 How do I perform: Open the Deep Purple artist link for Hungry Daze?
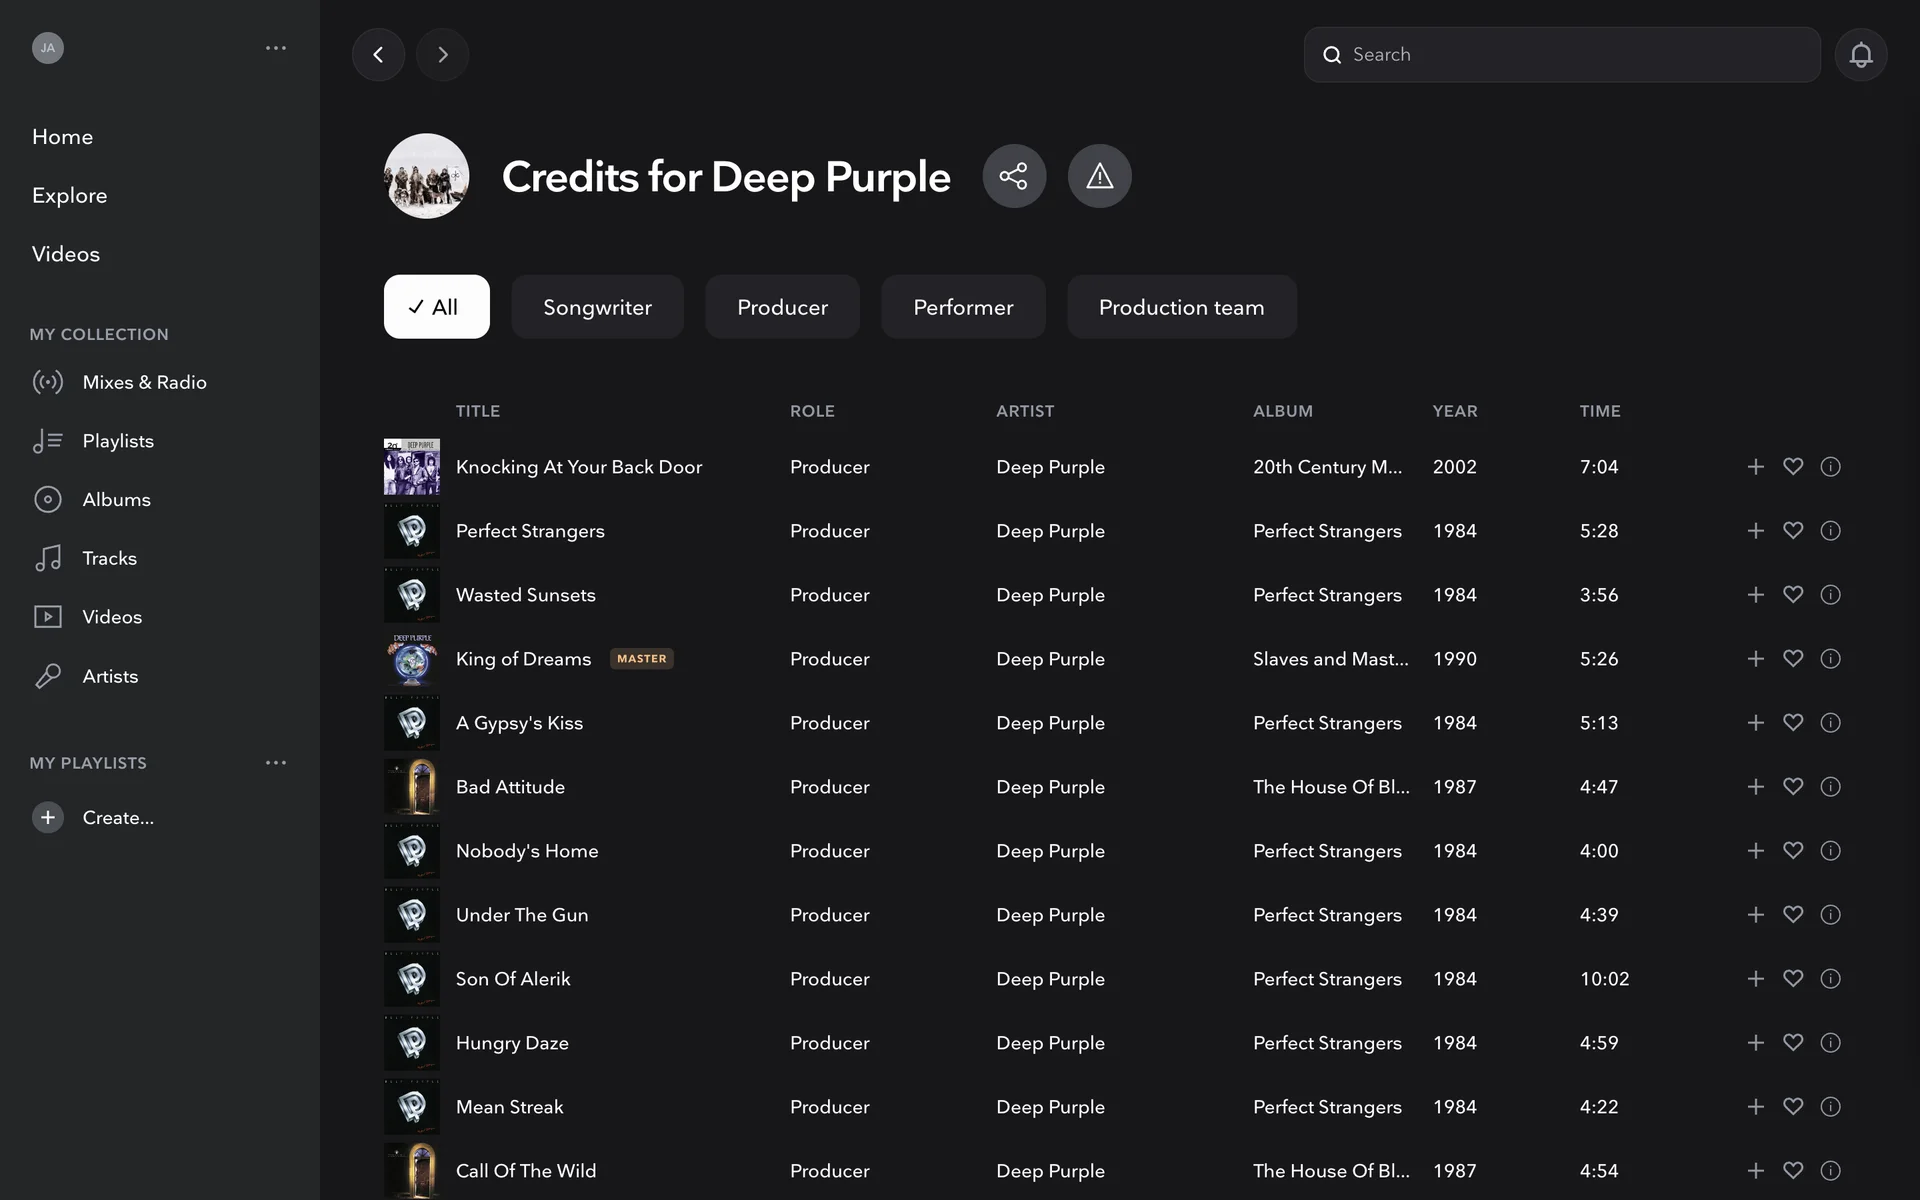[x=1050, y=1043]
